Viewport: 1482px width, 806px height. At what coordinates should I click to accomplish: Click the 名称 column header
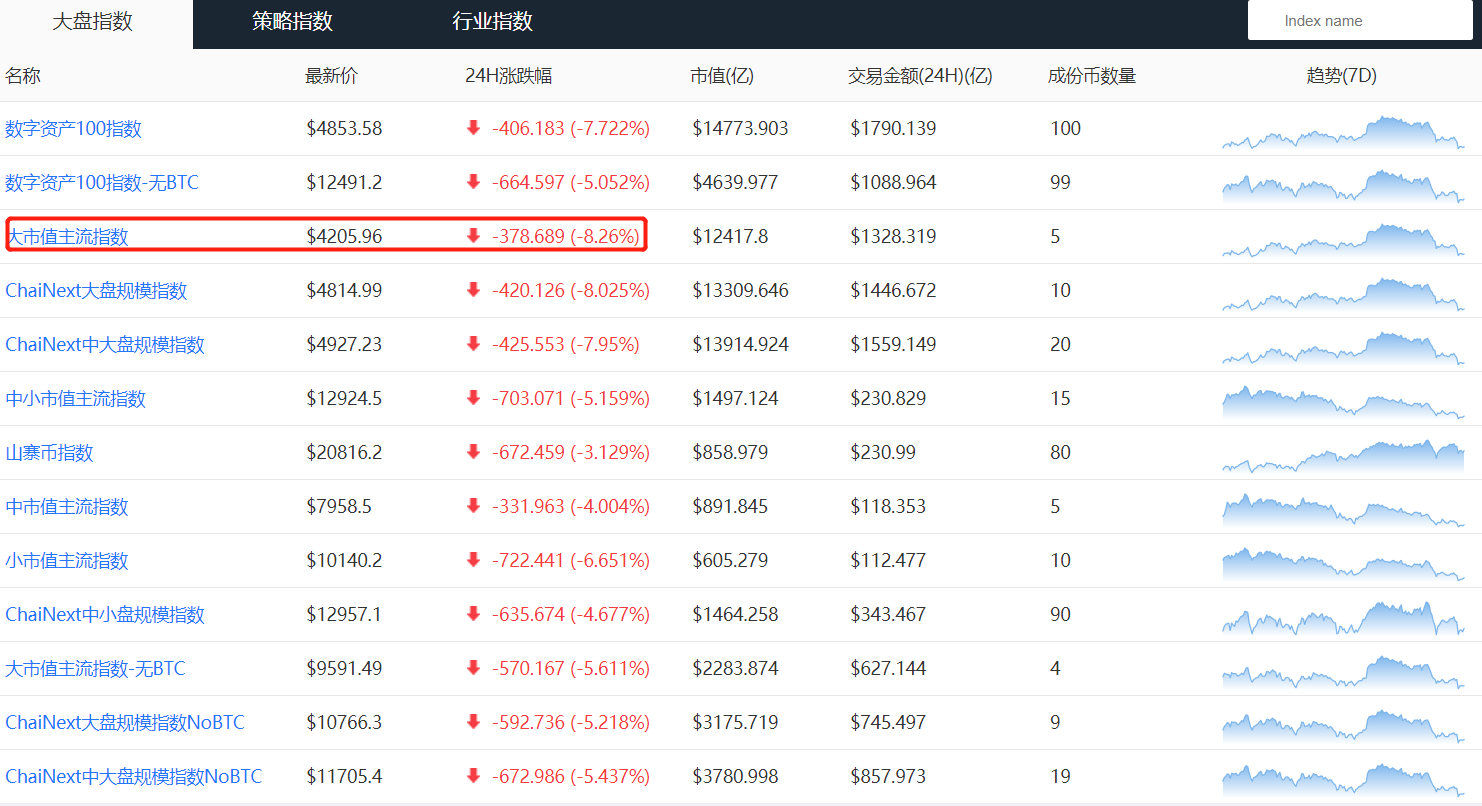coord(23,76)
